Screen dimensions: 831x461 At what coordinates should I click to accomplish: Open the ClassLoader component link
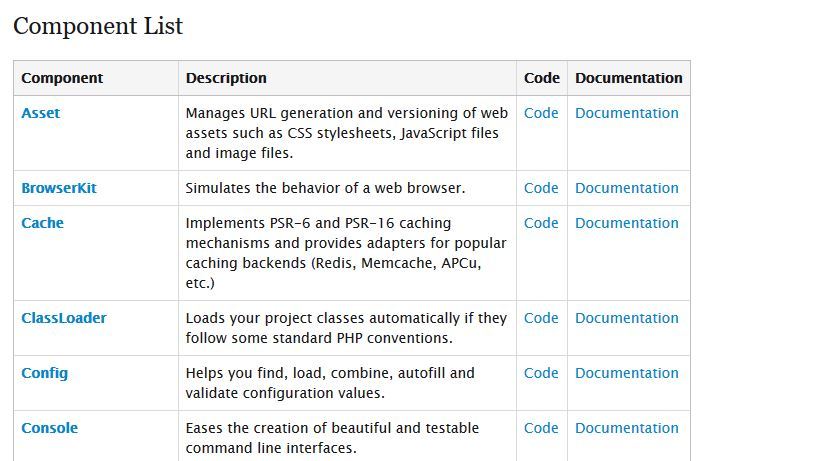(x=64, y=318)
